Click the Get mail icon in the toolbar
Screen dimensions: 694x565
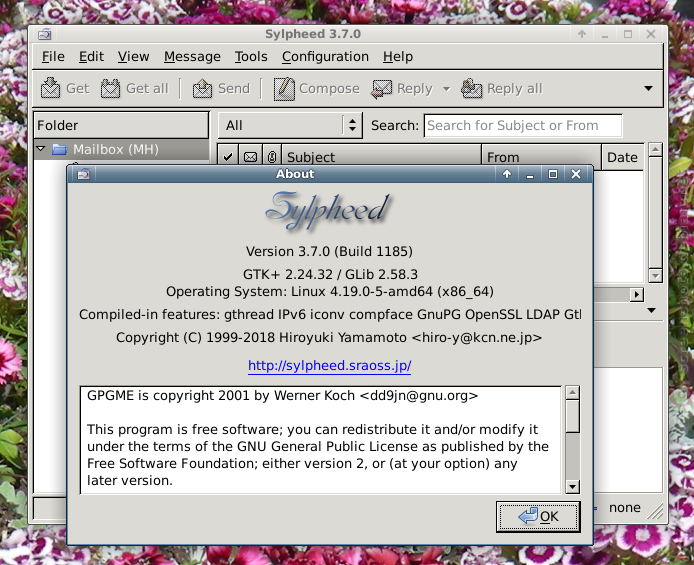tap(50, 88)
